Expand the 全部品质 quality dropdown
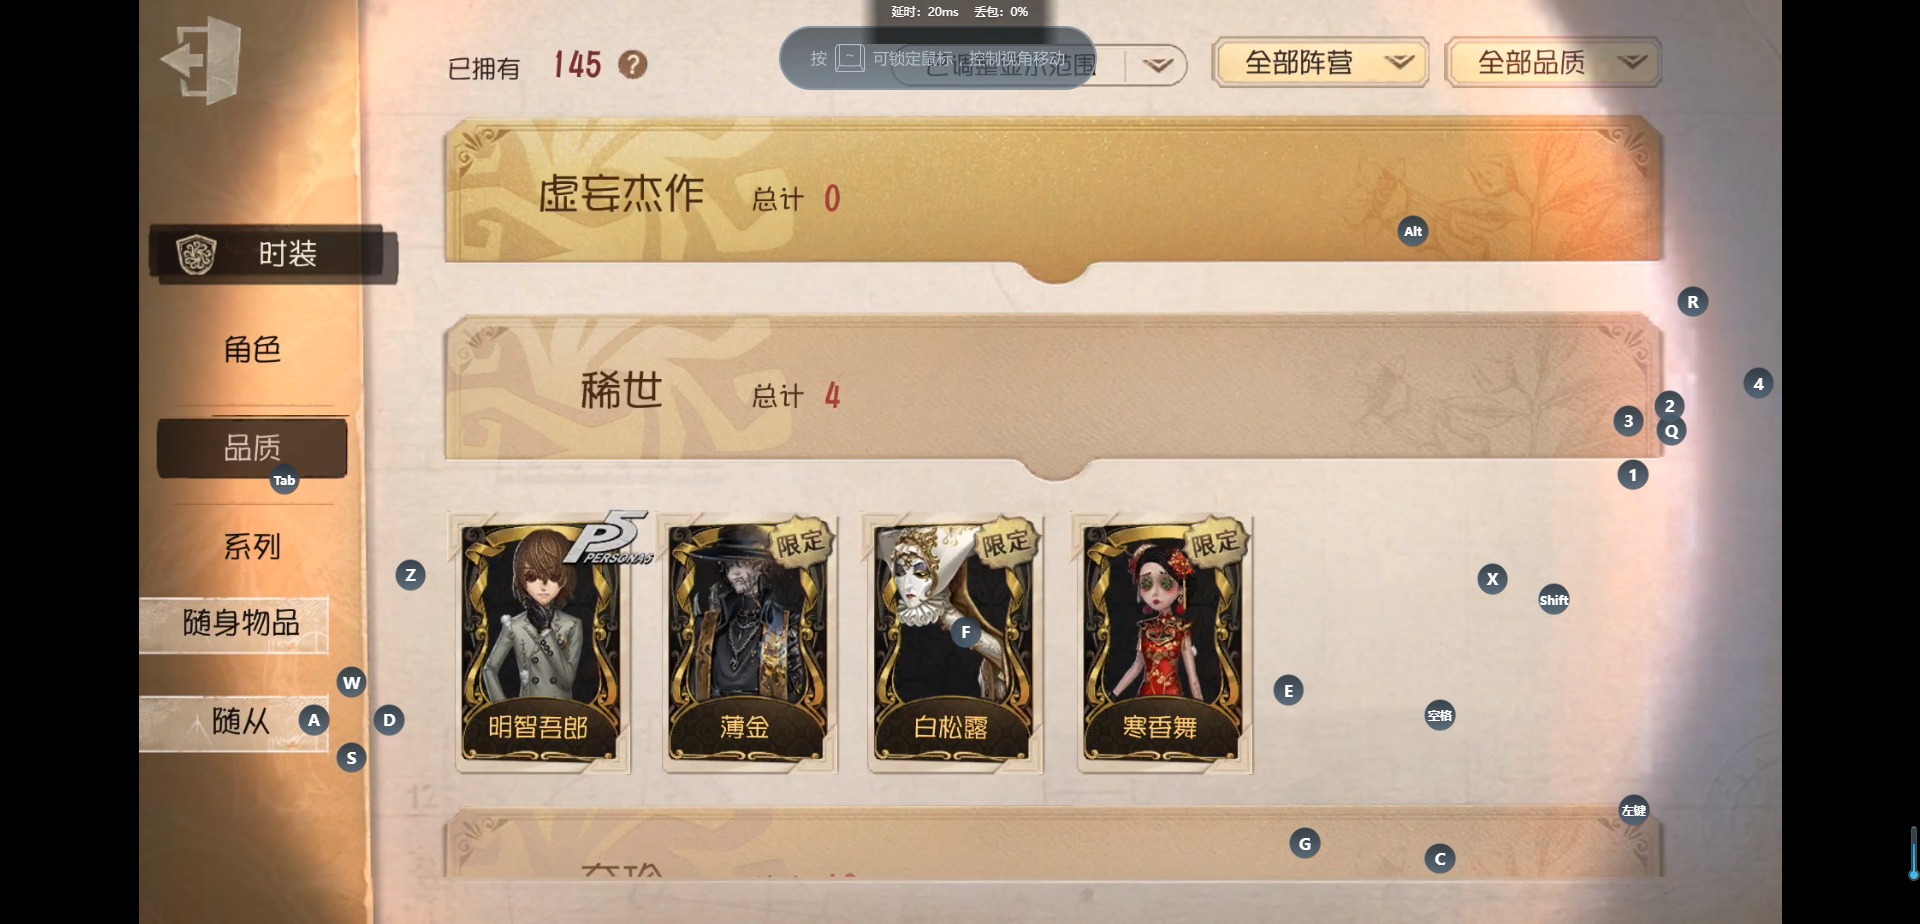Screen dimensions: 1920x924 point(1553,63)
